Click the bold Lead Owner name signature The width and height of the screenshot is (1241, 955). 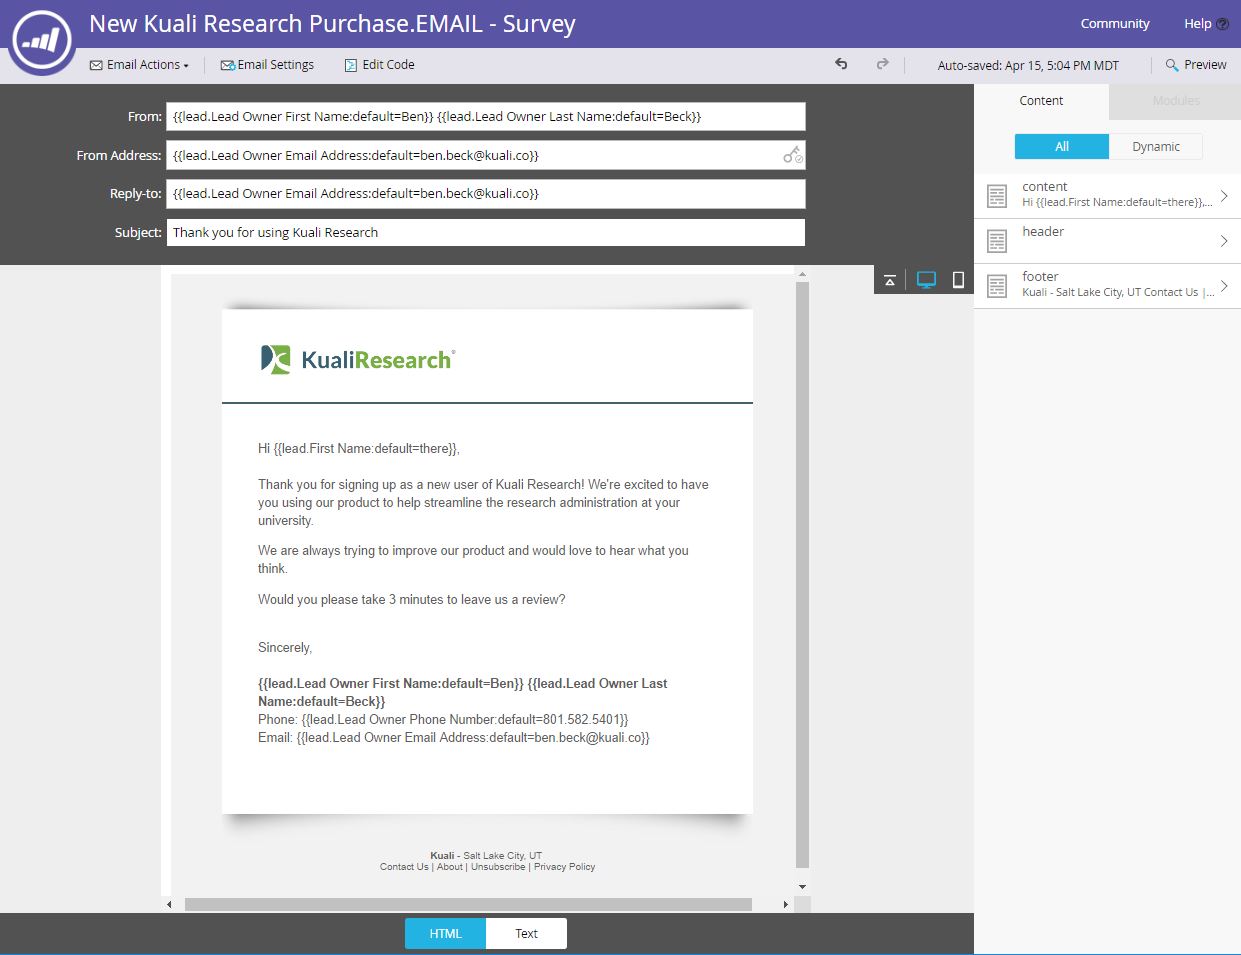pos(463,693)
